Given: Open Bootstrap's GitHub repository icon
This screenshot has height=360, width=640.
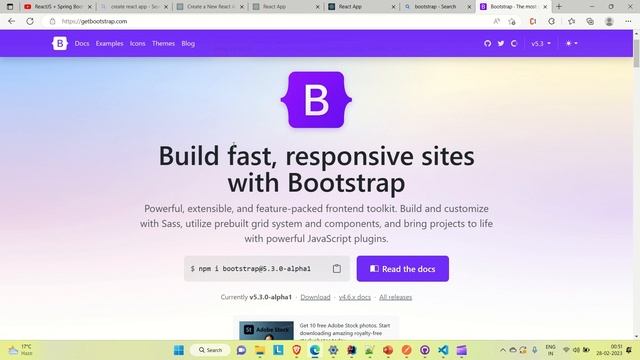Looking at the screenshot, I should pos(487,43).
